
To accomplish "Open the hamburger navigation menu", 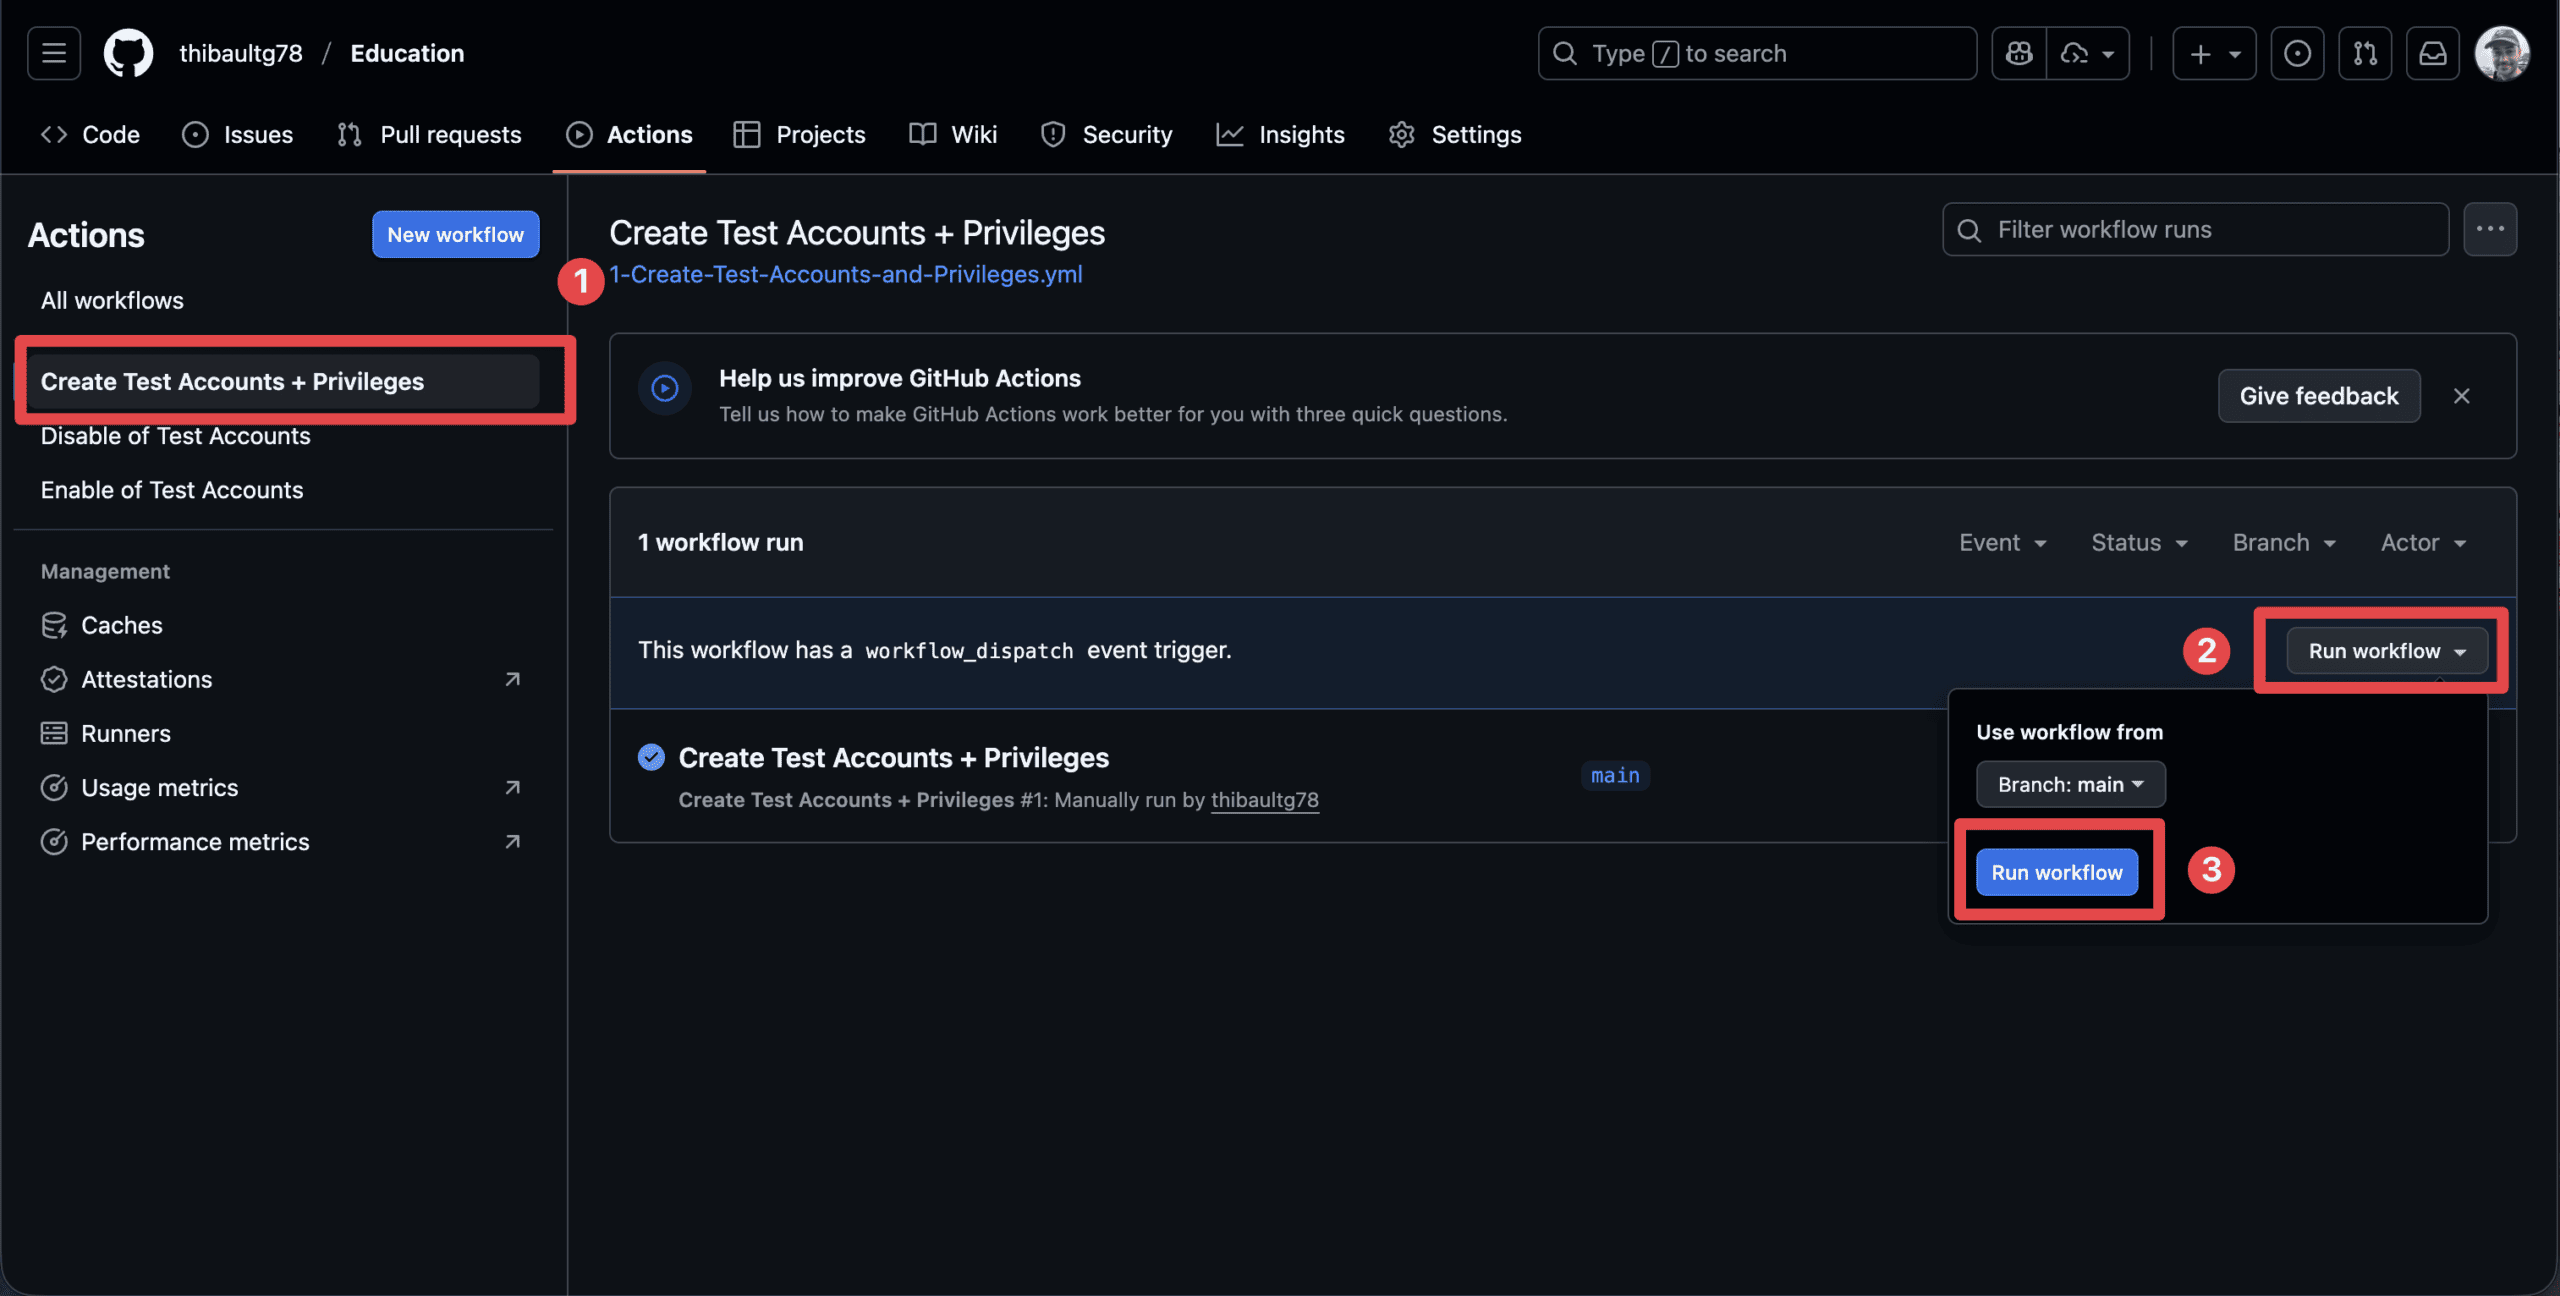I will 54,53.
